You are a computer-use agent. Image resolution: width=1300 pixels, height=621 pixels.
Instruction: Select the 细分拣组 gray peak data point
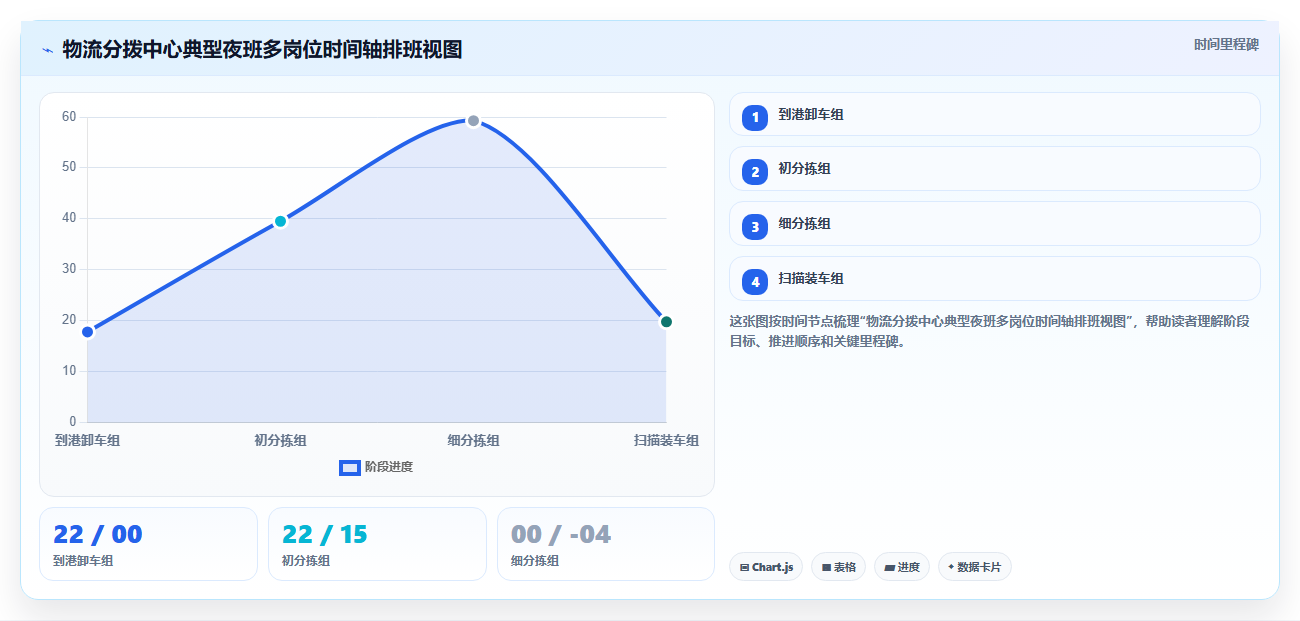click(474, 121)
